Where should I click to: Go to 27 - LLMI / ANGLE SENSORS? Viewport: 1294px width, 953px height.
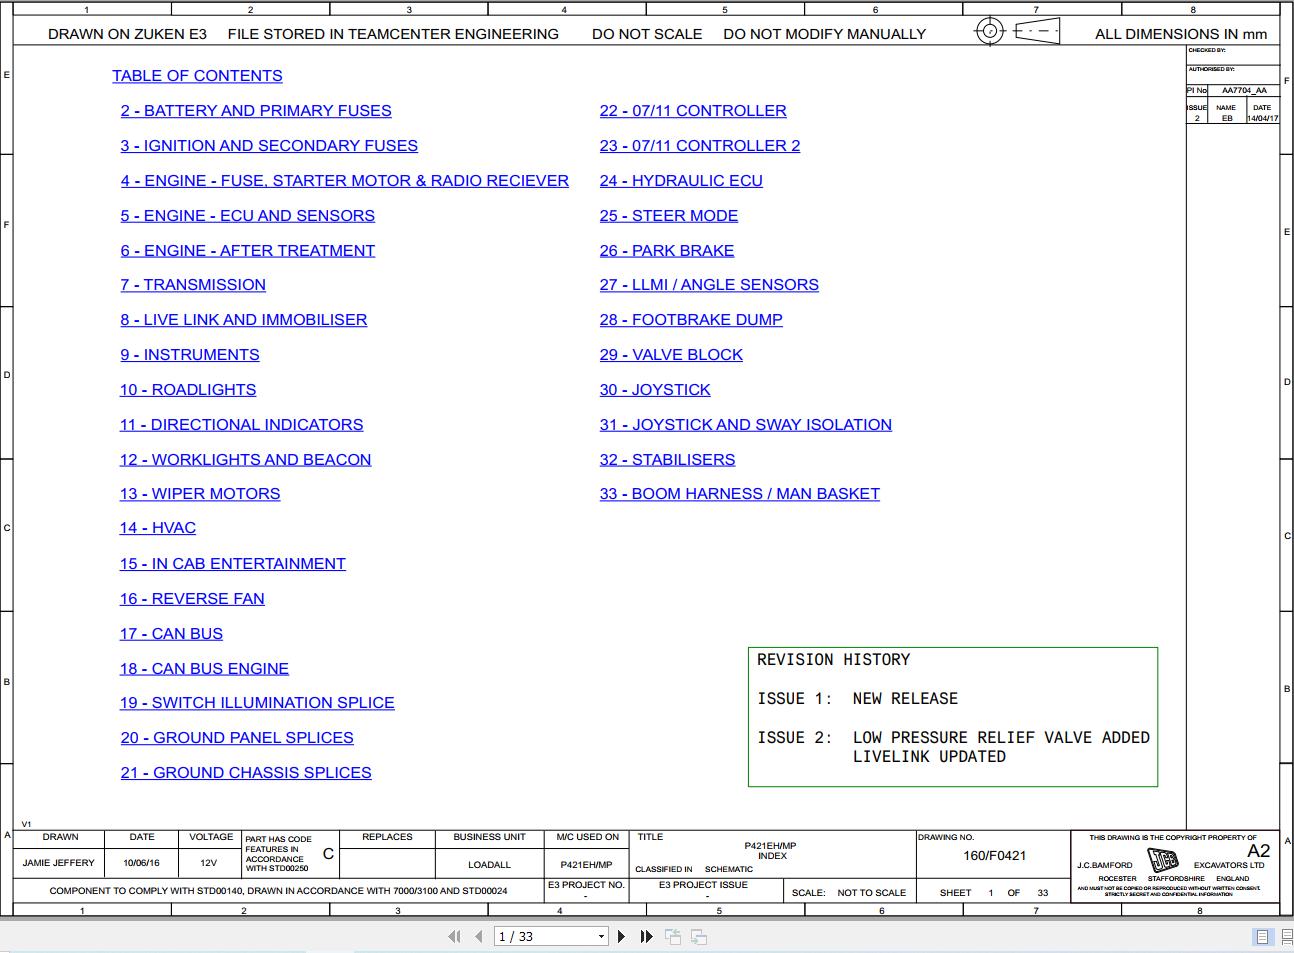(x=709, y=285)
